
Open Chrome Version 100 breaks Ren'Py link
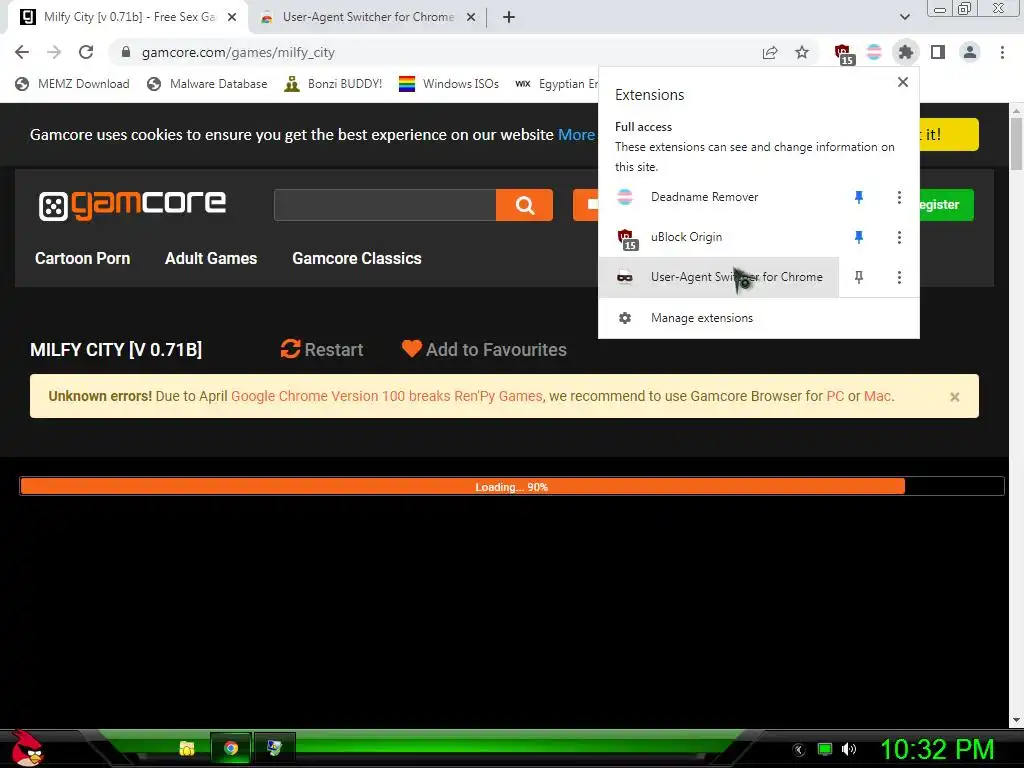tap(387, 396)
